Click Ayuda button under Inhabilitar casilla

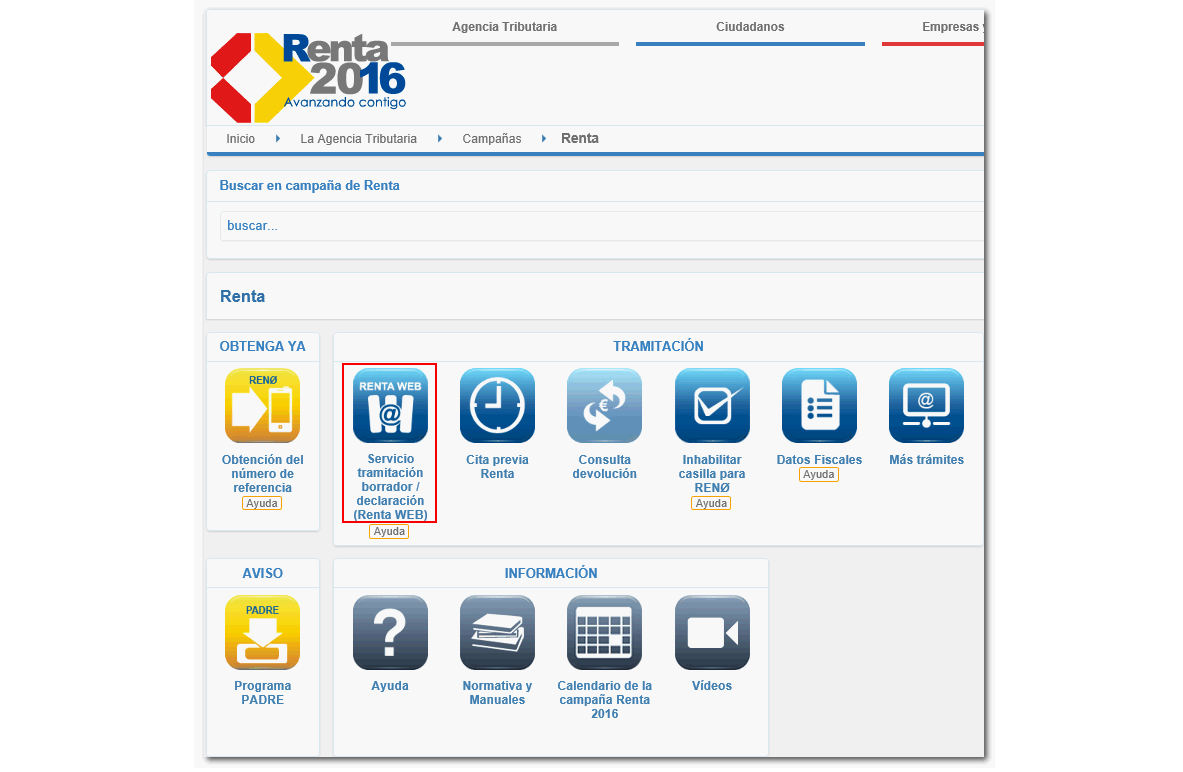pyautogui.click(x=711, y=503)
